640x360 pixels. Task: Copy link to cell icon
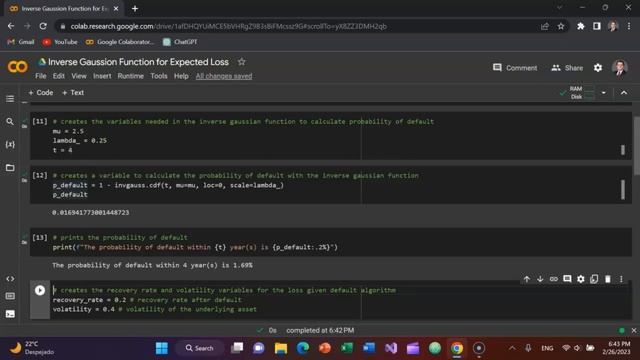(553, 279)
